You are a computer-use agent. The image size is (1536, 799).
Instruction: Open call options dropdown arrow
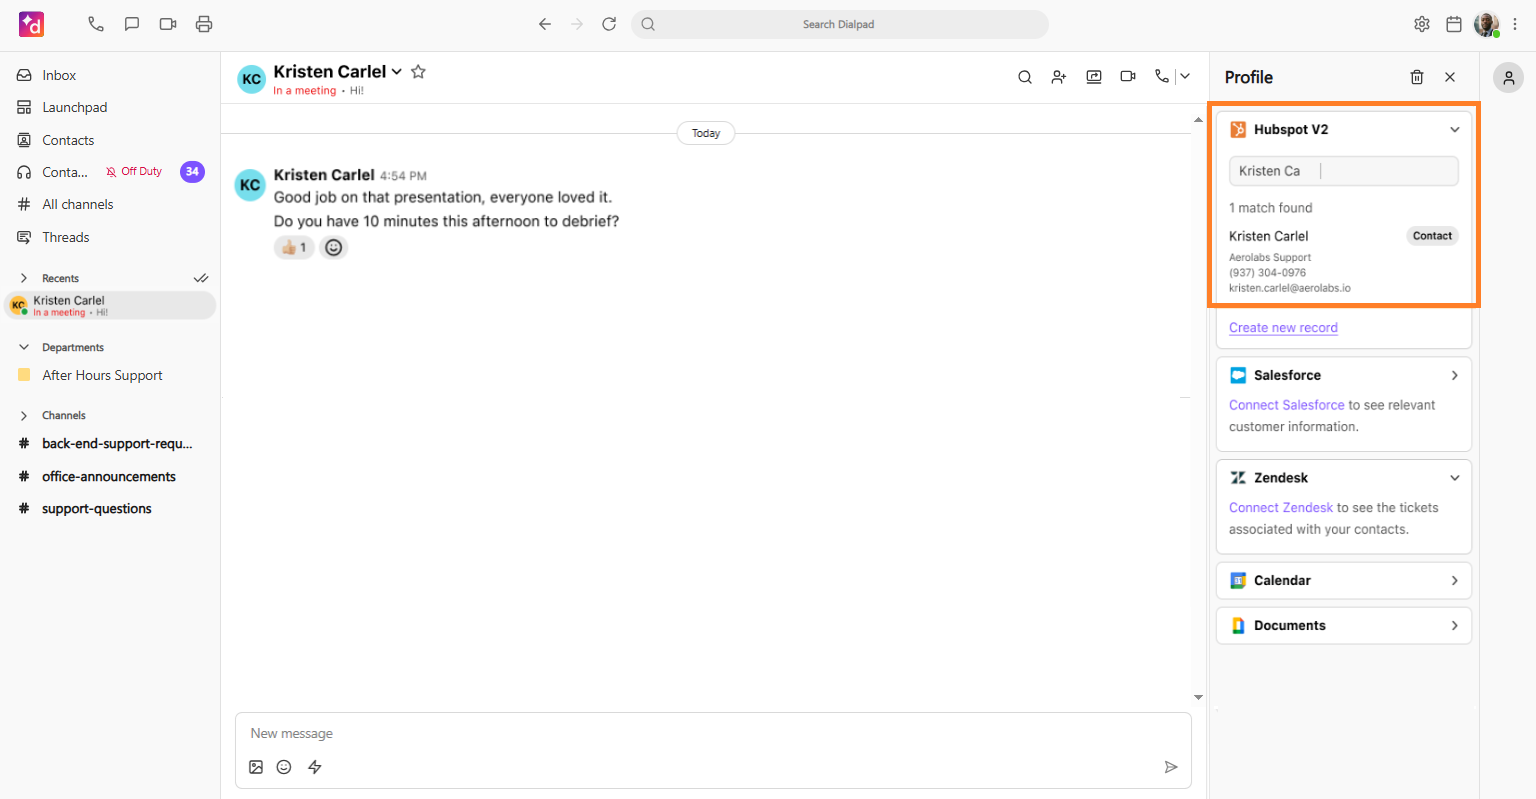(x=1185, y=76)
